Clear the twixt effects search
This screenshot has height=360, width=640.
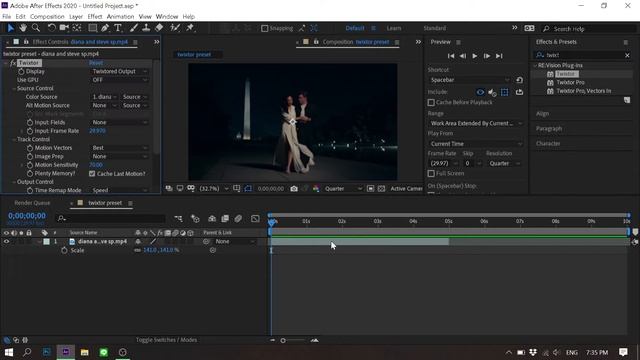tap(627, 55)
